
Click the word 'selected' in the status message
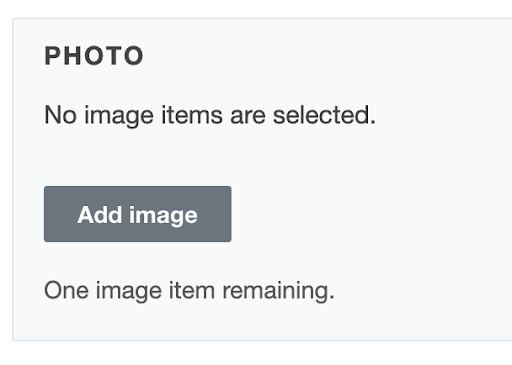[322, 115]
